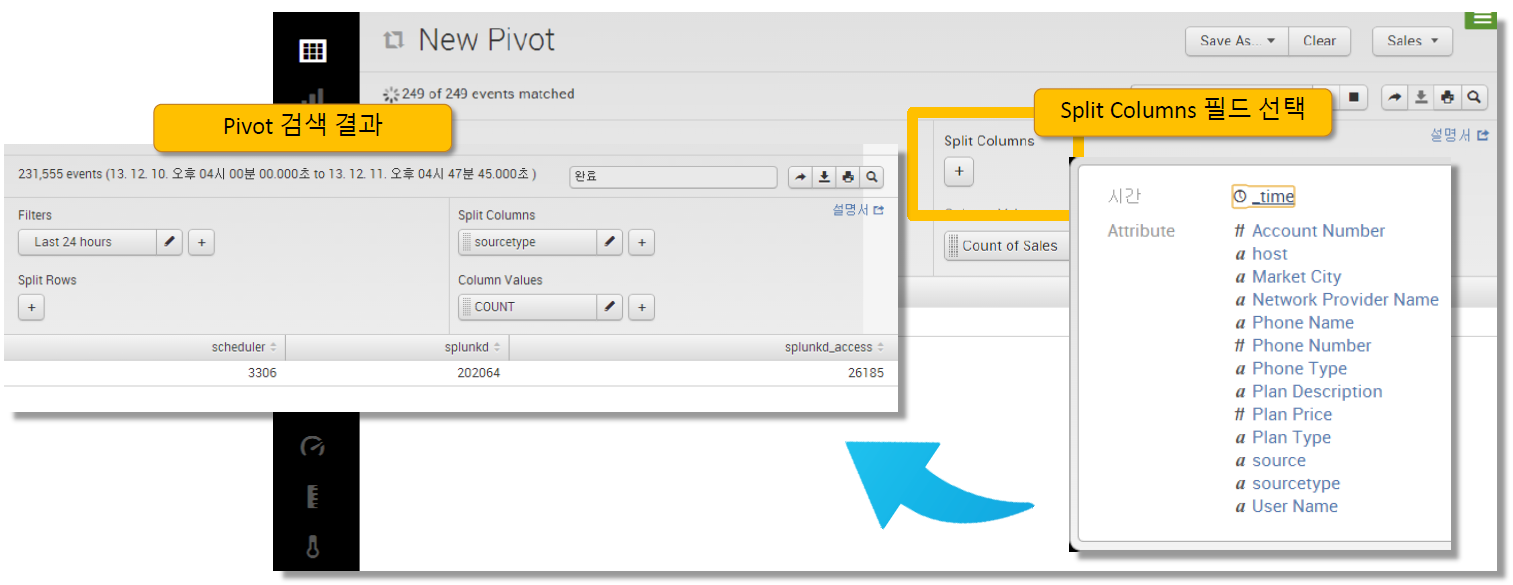Viewport: 1513px width, 585px height.
Task: Select the filler gauge visualization icon
Action: 315,496
